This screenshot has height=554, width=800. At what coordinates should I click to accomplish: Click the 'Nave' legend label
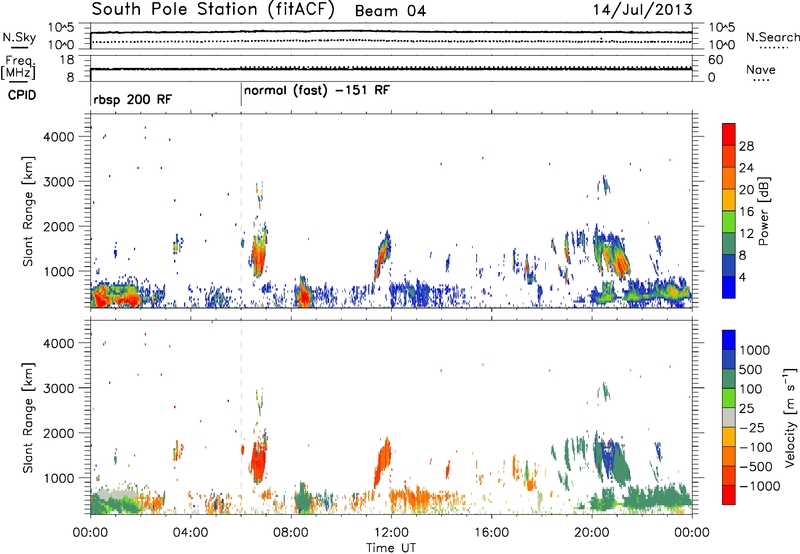[x=760, y=69]
